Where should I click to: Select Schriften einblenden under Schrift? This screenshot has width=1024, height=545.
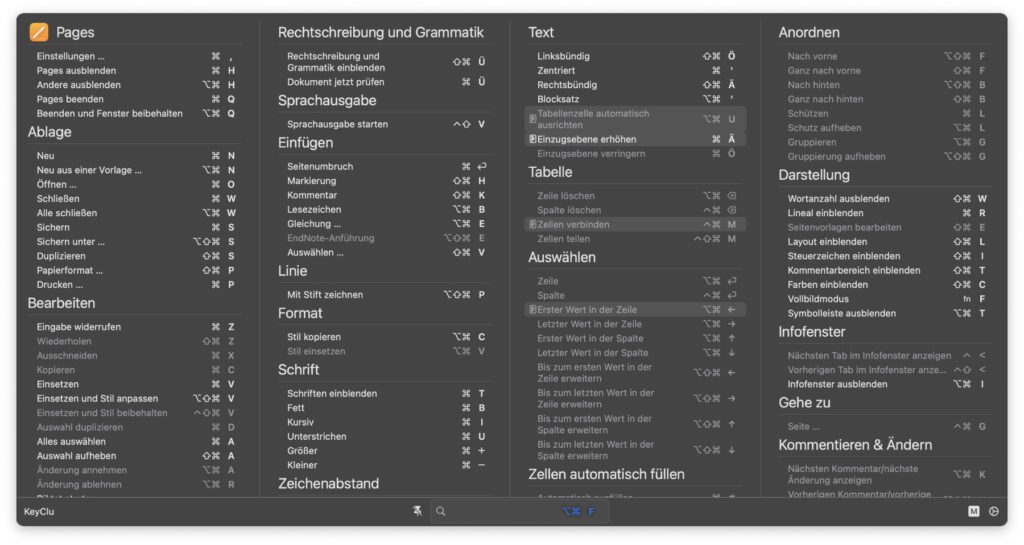pyautogui.click(x=331, y=394)
